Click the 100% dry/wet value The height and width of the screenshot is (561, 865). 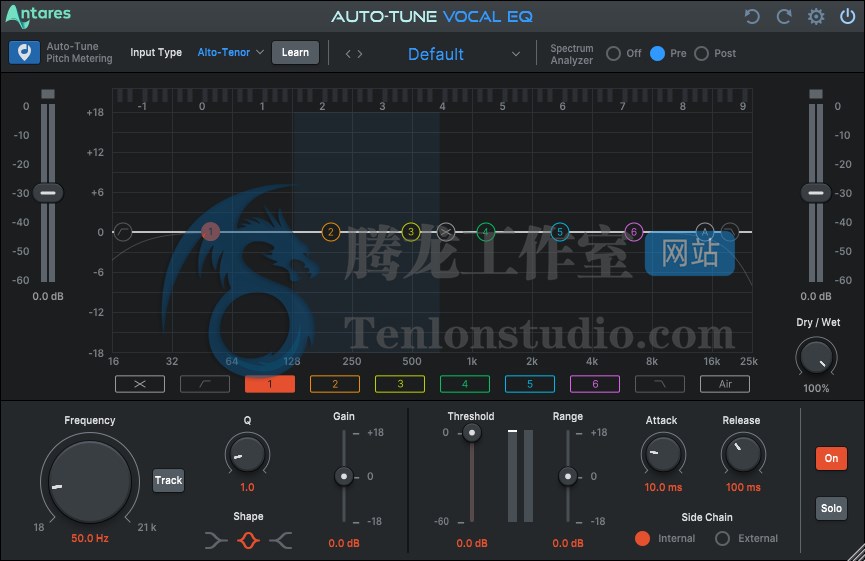click(x=816, y=388)
